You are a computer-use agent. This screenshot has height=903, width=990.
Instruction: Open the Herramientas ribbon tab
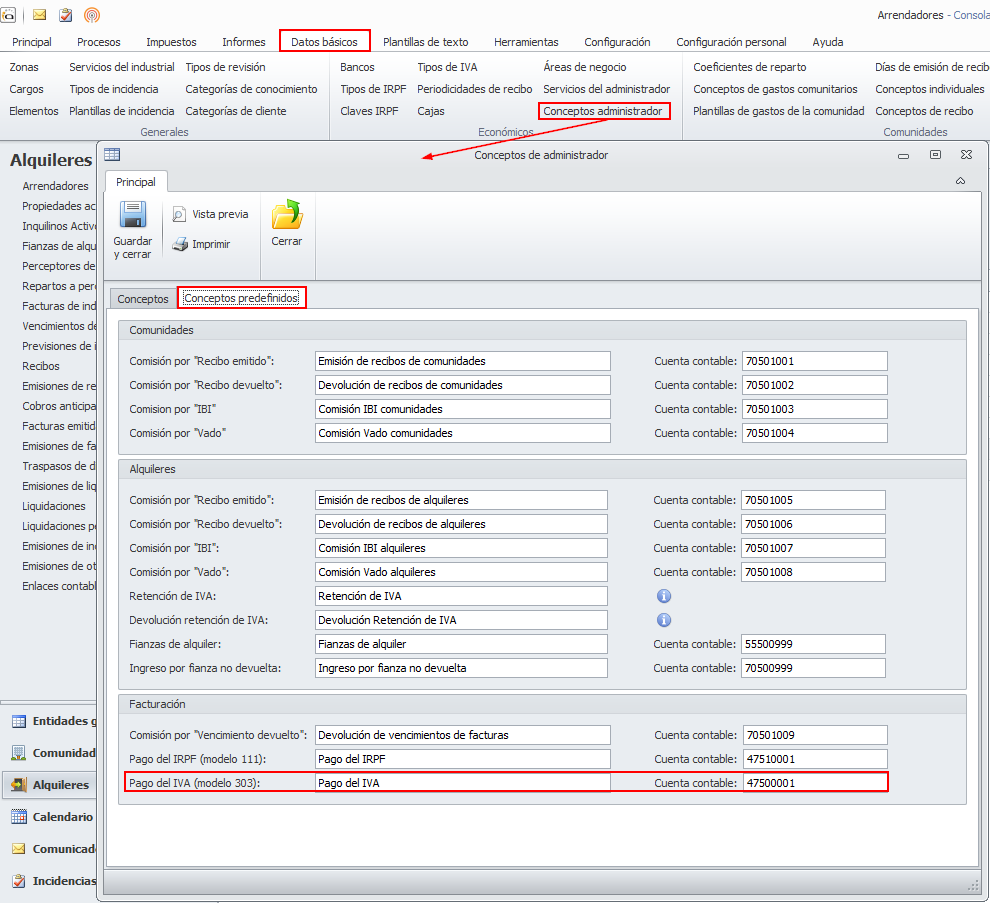click(526, 42)
